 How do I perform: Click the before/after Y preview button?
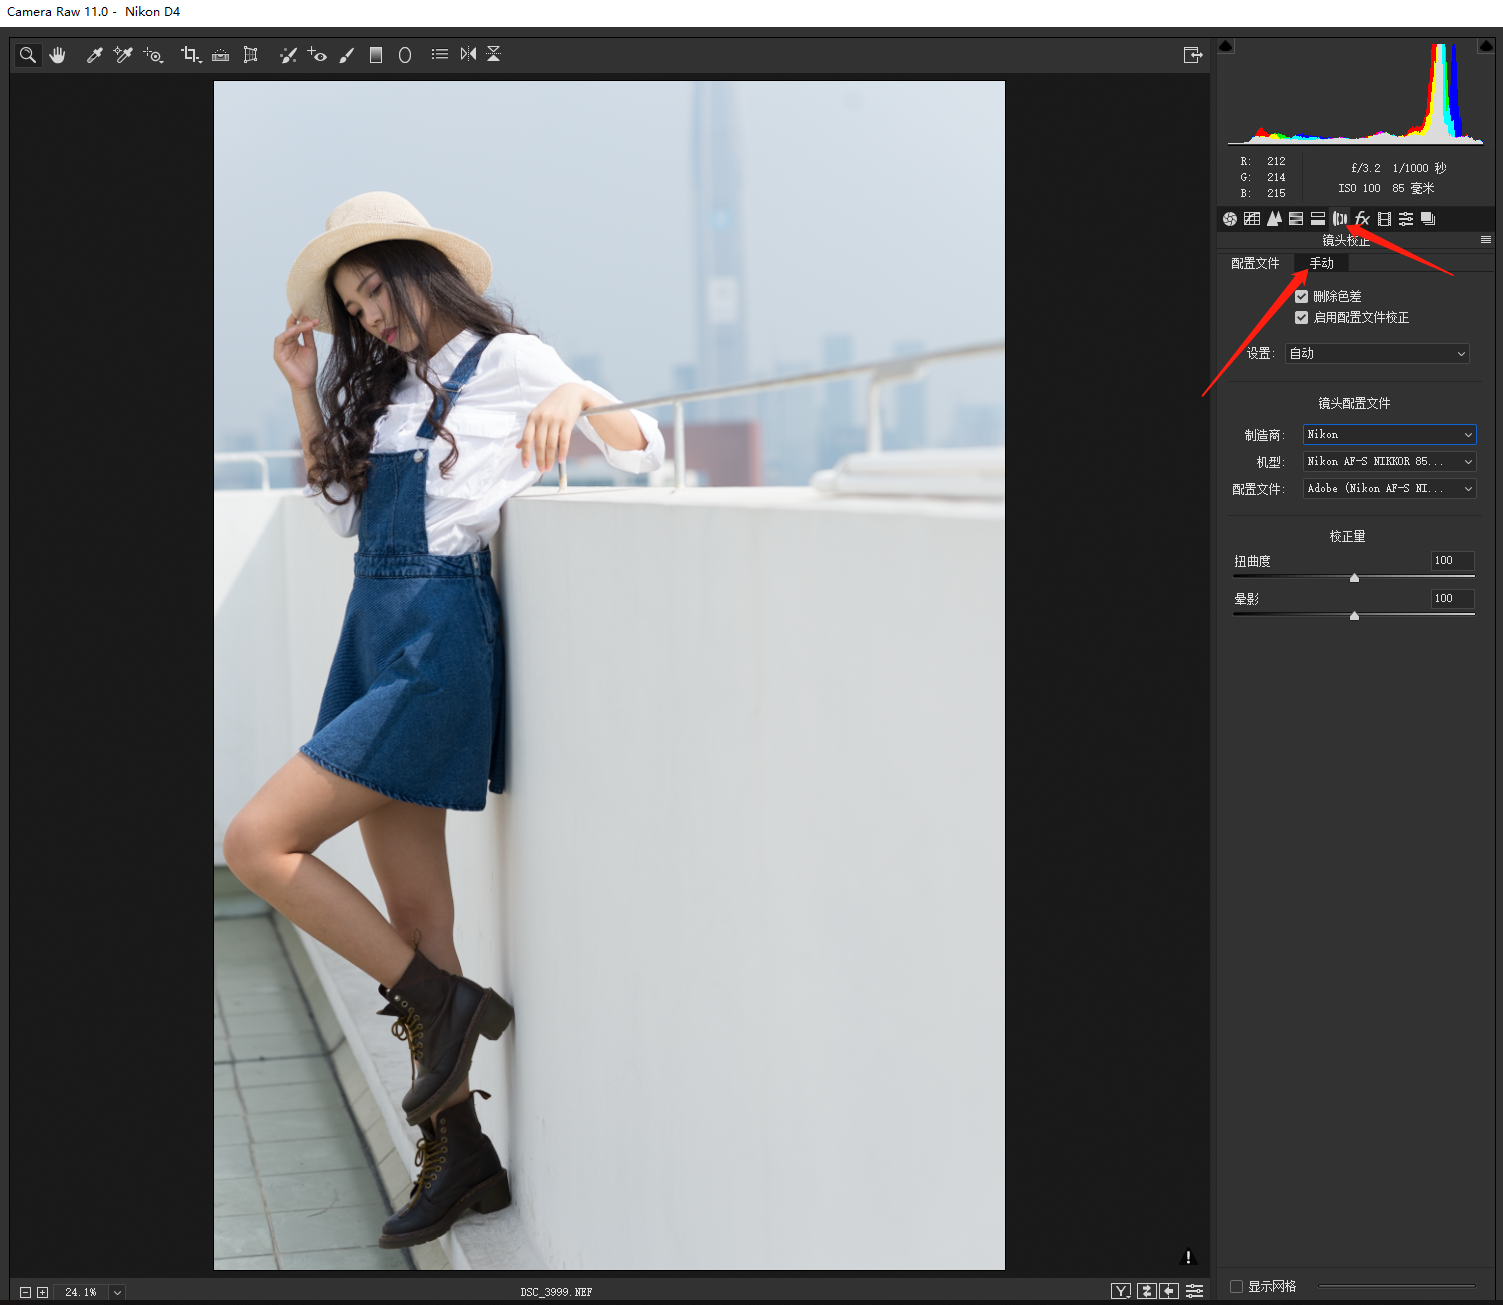1121,1291
